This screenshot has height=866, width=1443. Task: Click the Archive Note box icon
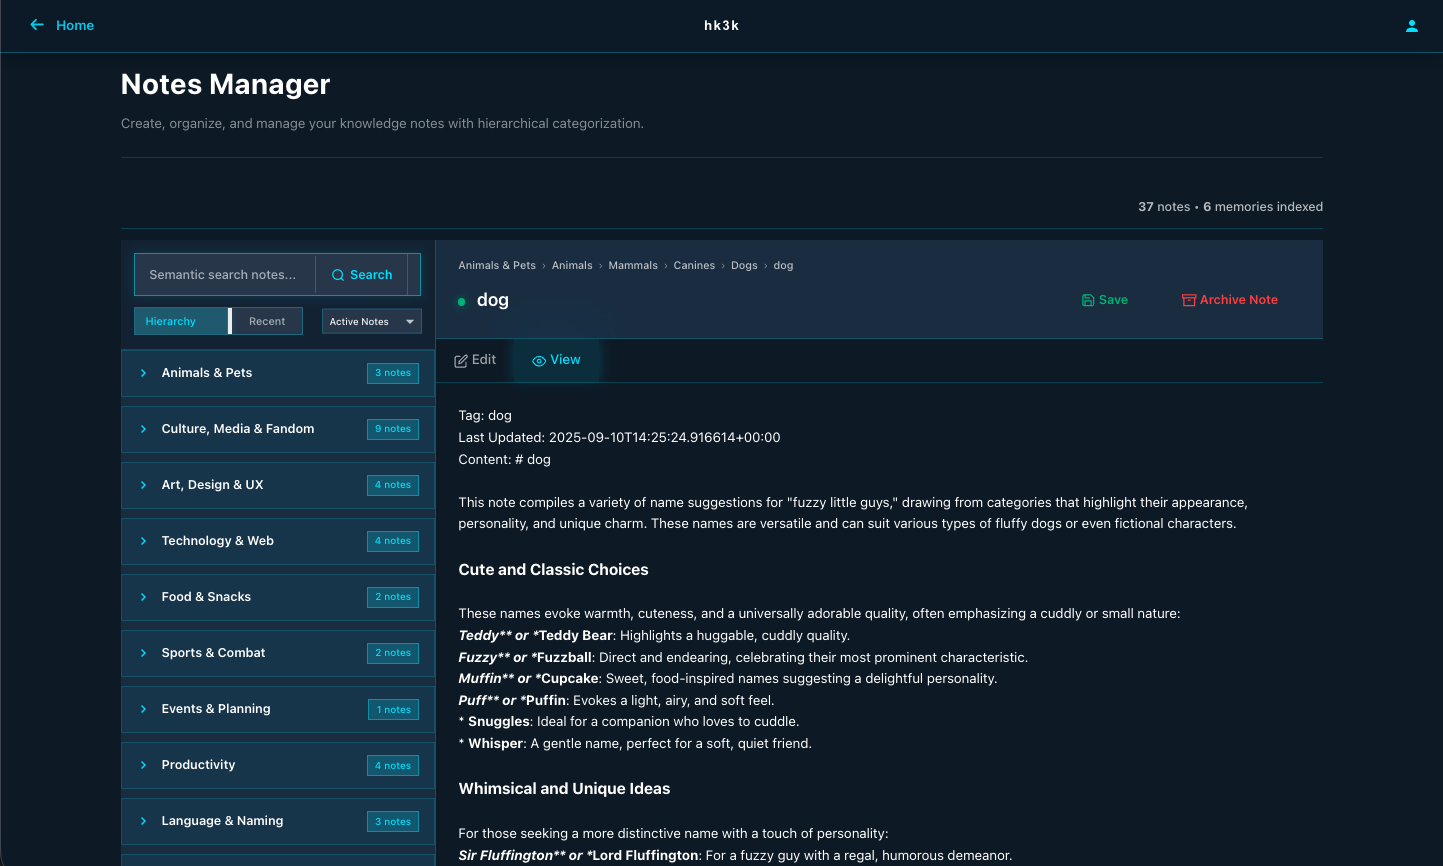1188,300
